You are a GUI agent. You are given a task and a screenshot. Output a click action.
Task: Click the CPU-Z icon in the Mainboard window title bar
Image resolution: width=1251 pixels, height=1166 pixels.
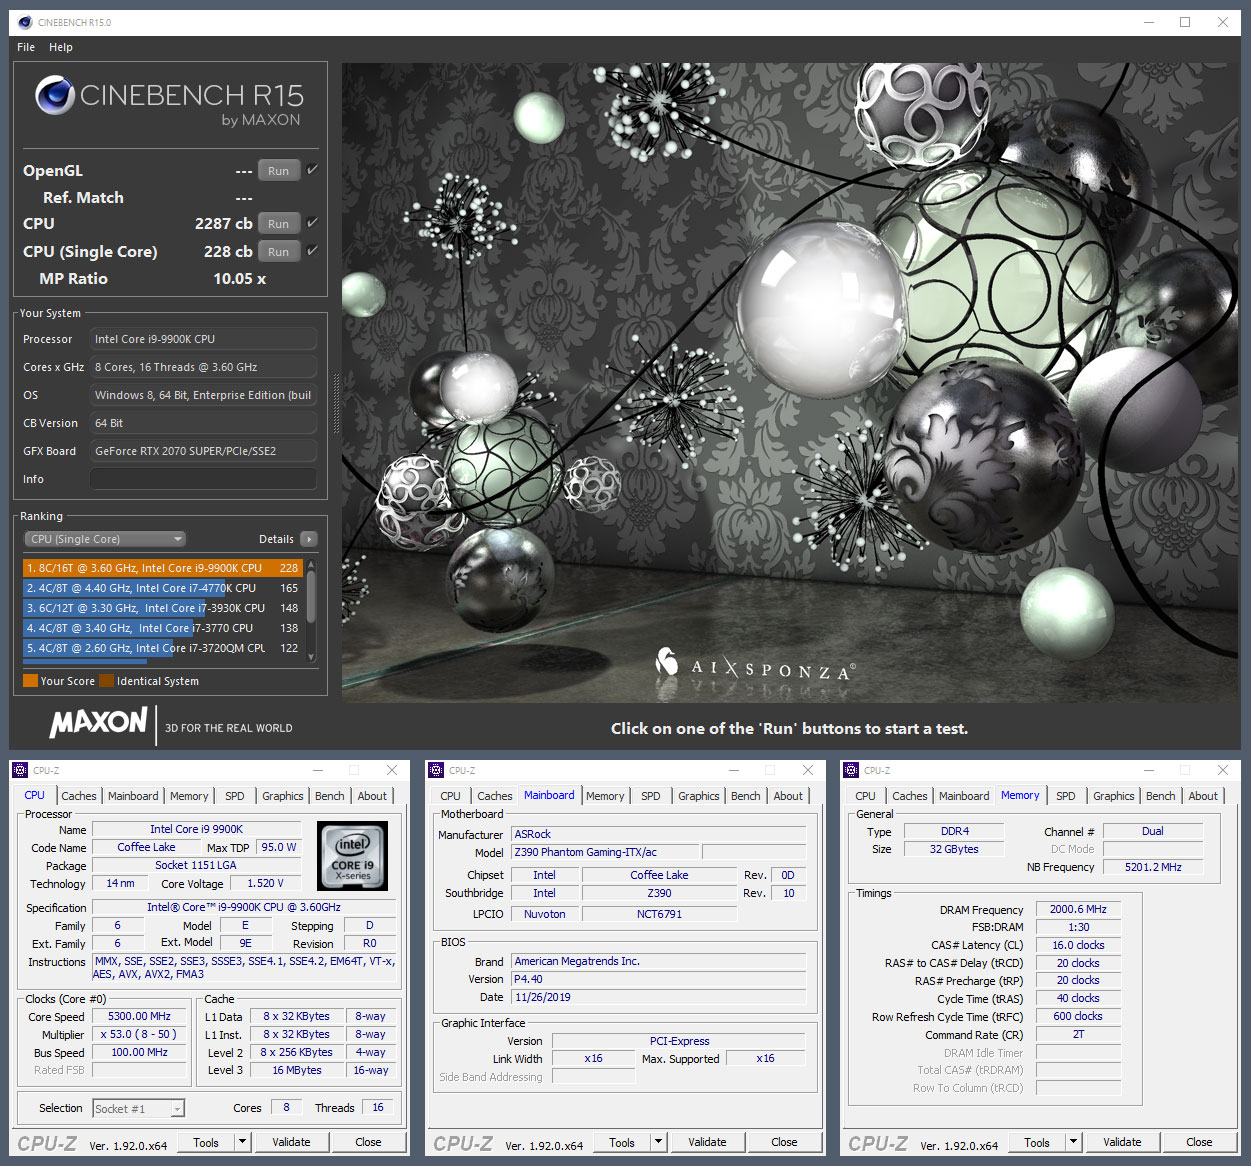436,770
